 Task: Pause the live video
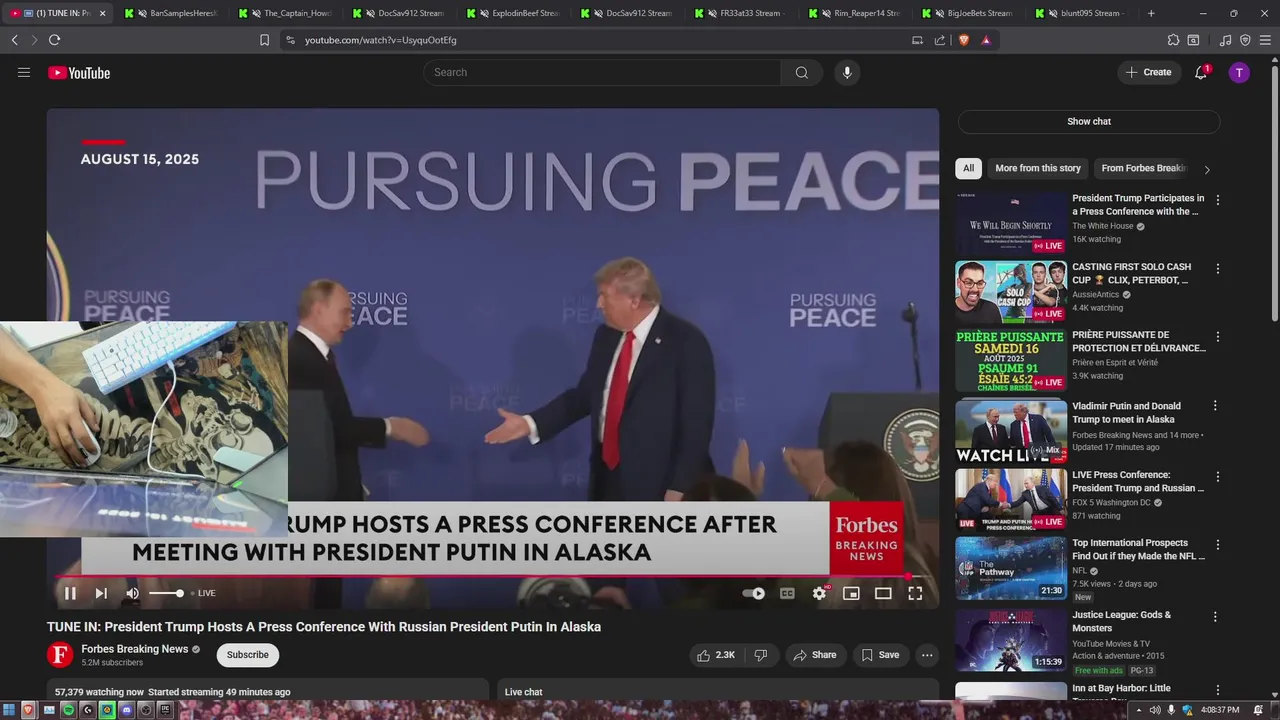[x=70, y=593]
